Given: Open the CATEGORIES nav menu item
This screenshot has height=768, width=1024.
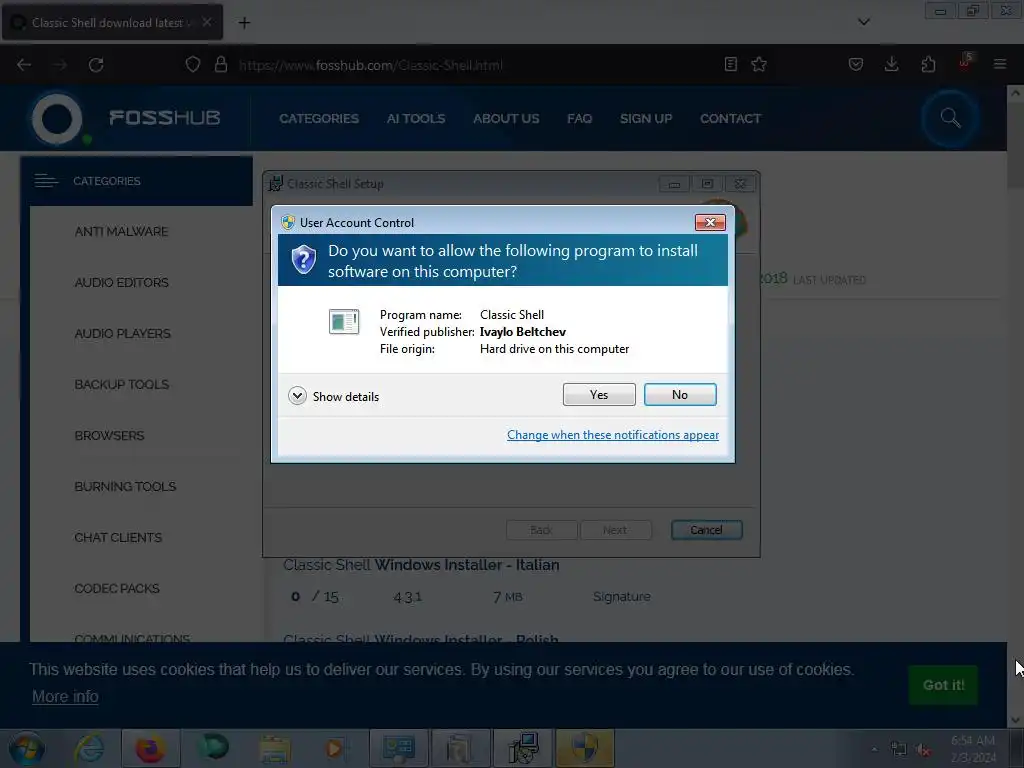Looking at the screenshot, I should [x=319, y=118].
